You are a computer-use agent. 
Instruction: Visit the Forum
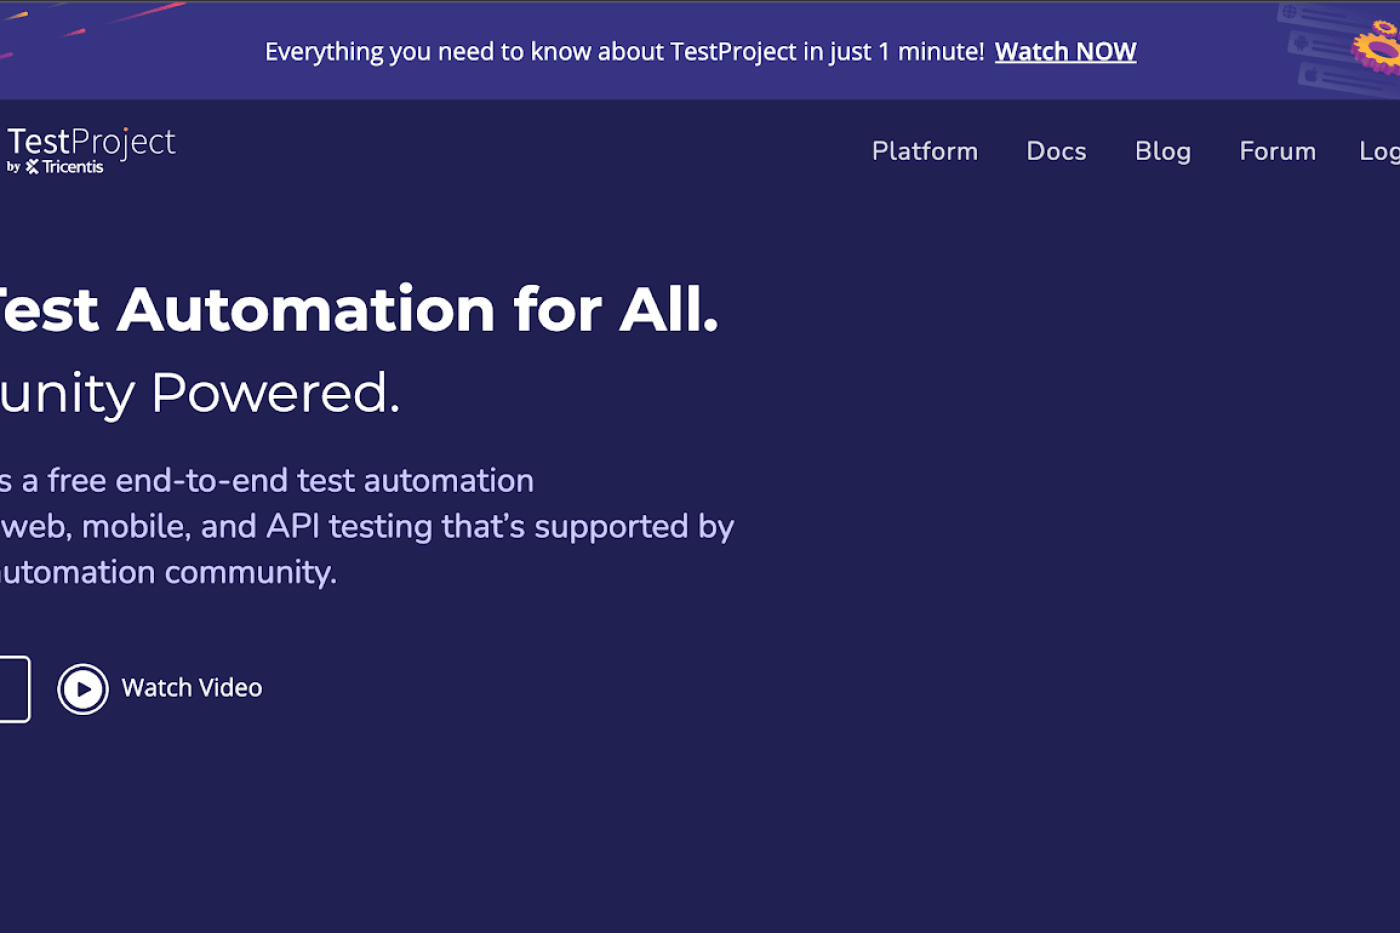[x=1277, y=151]
